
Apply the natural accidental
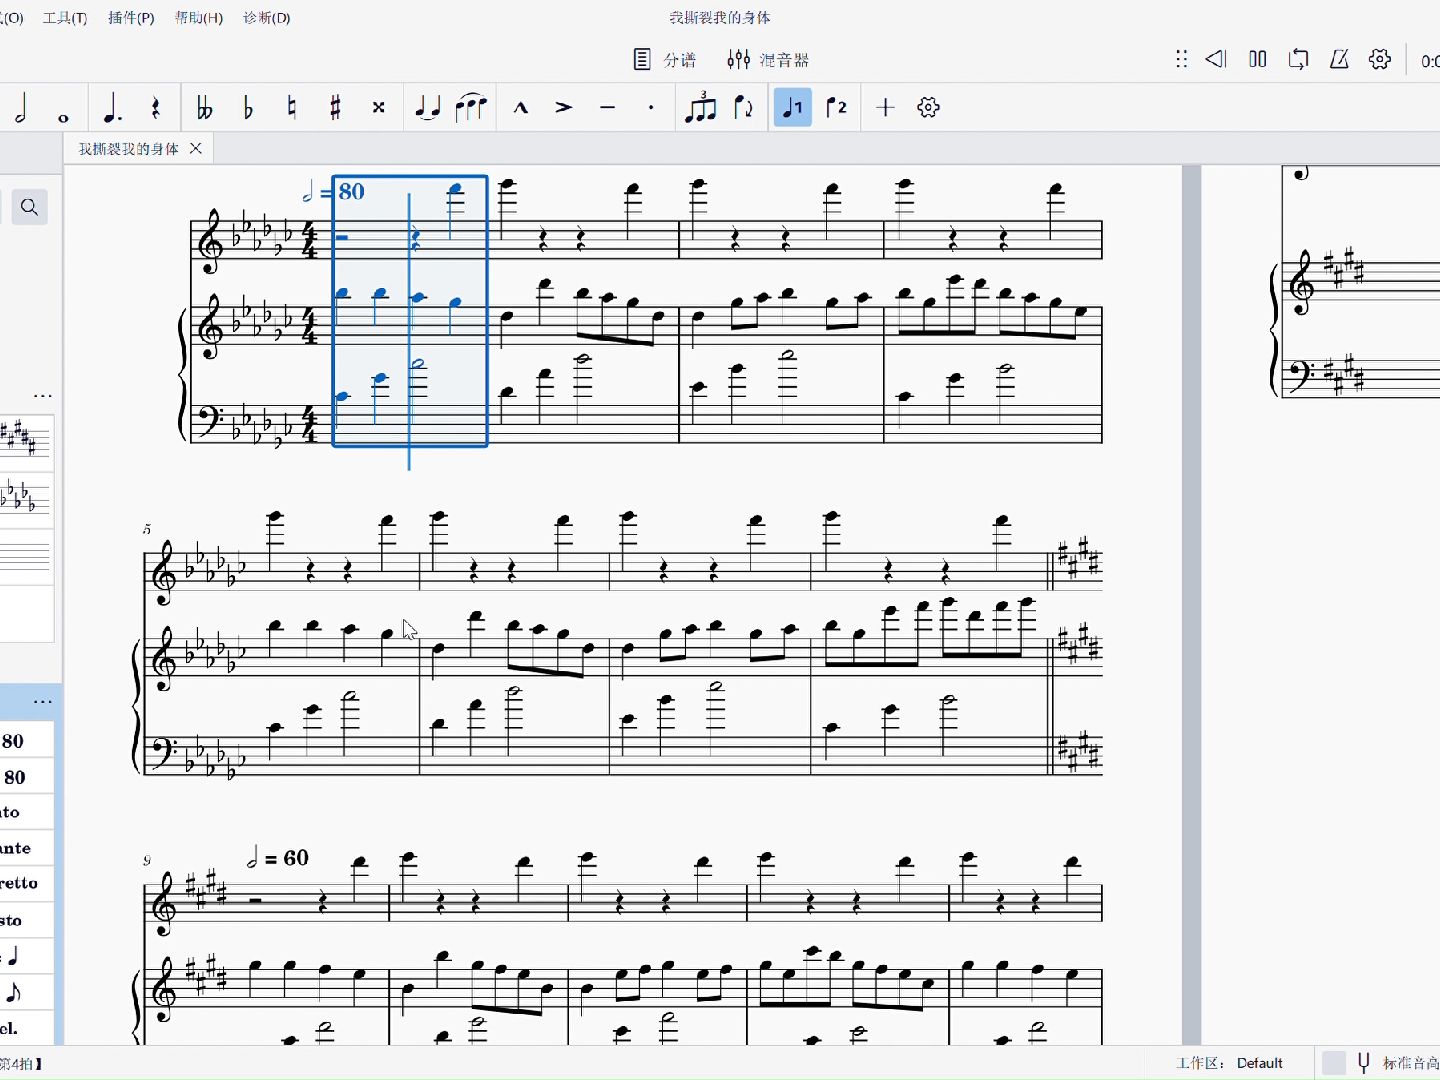pyautogui.click(x=292, y=108)
